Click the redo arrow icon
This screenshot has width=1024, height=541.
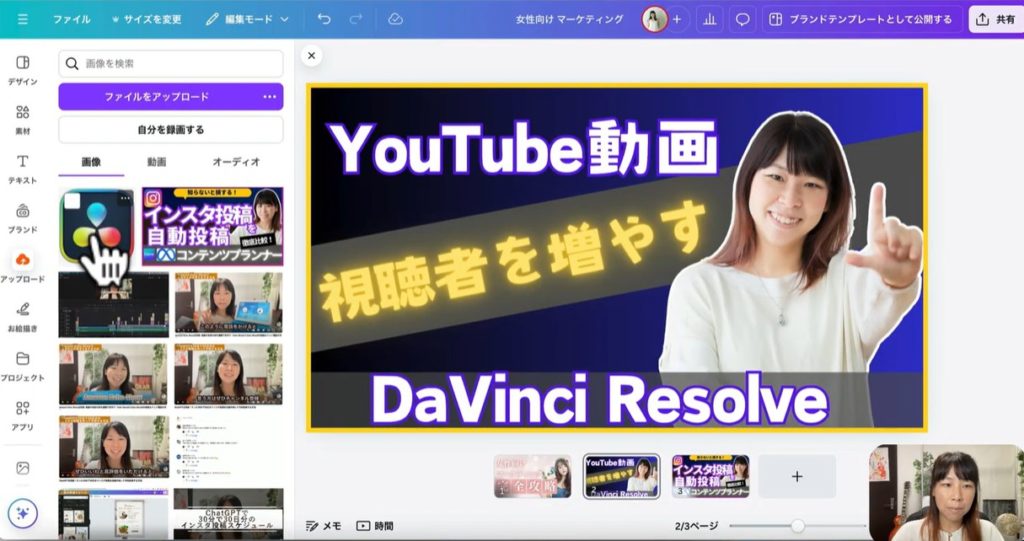tap(356, 19)
